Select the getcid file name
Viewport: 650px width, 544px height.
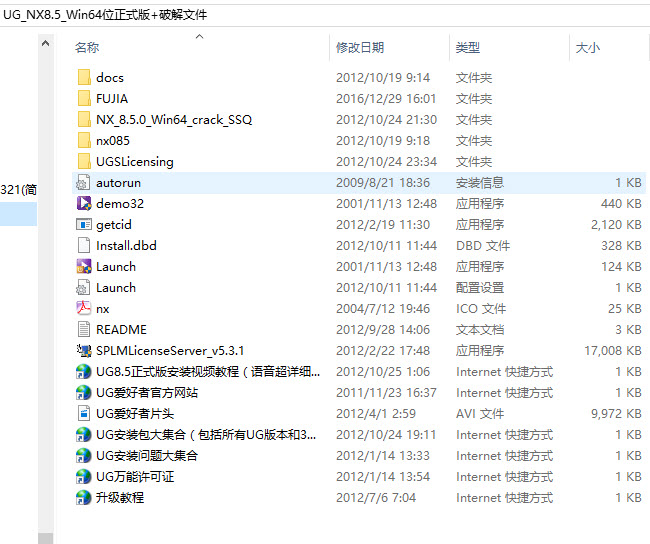click(x=114, y=225)
